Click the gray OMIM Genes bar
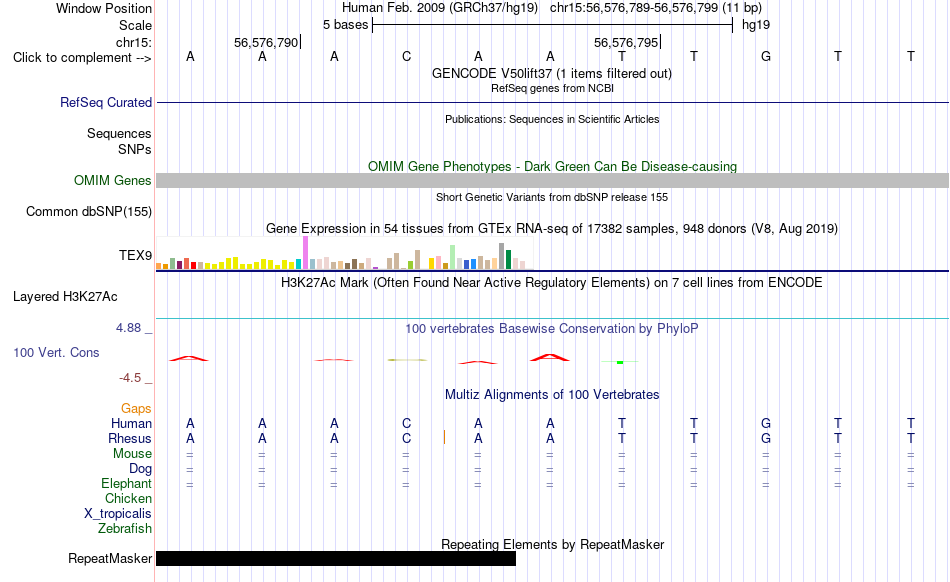The width and height of the screenshot is (950, 582). pyautogui.click(x=552, y=180)
